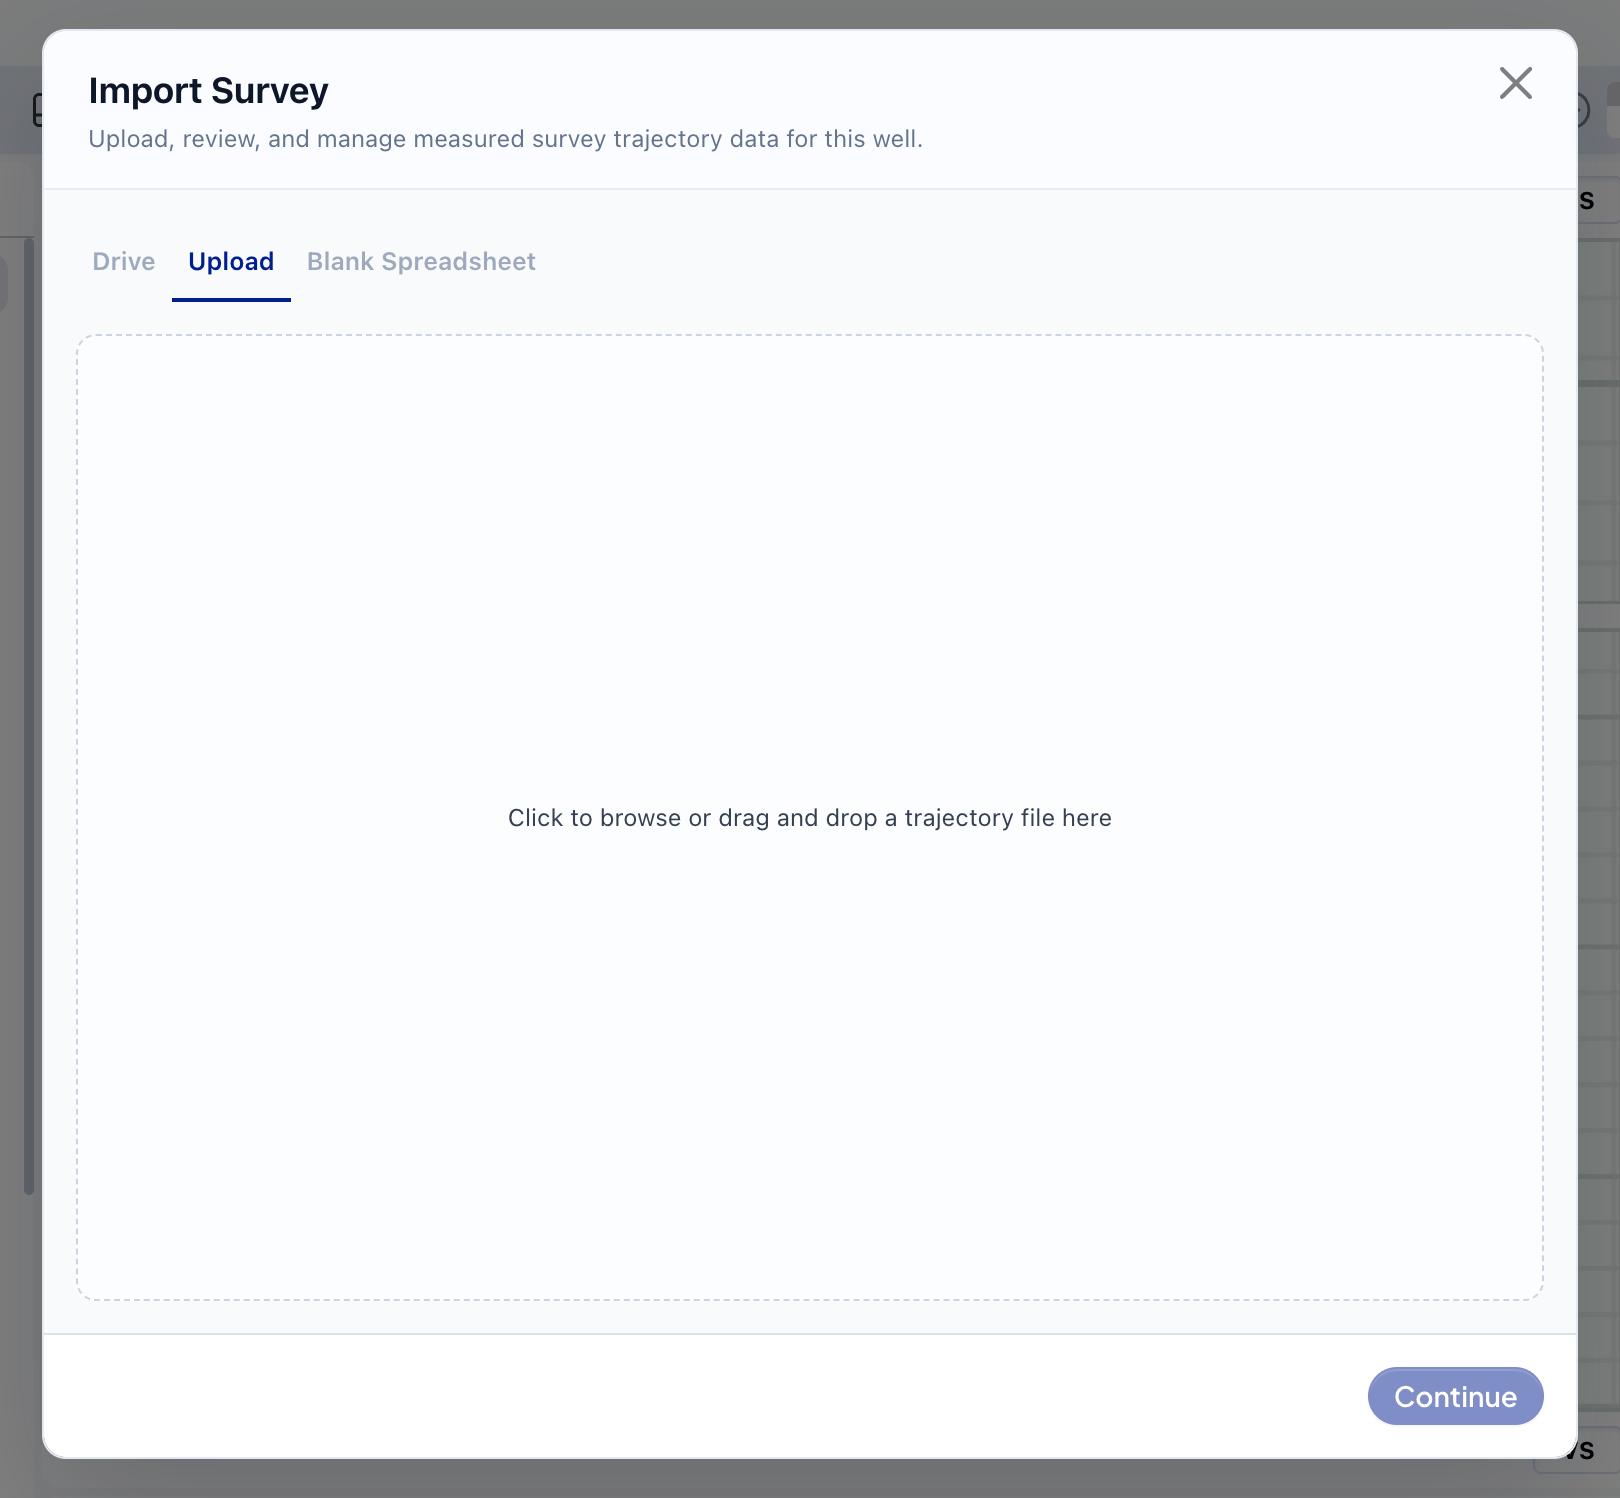
Task: Click the survey trajectory description subtitle
Action: pyautogui.click(x=505, y=139)
